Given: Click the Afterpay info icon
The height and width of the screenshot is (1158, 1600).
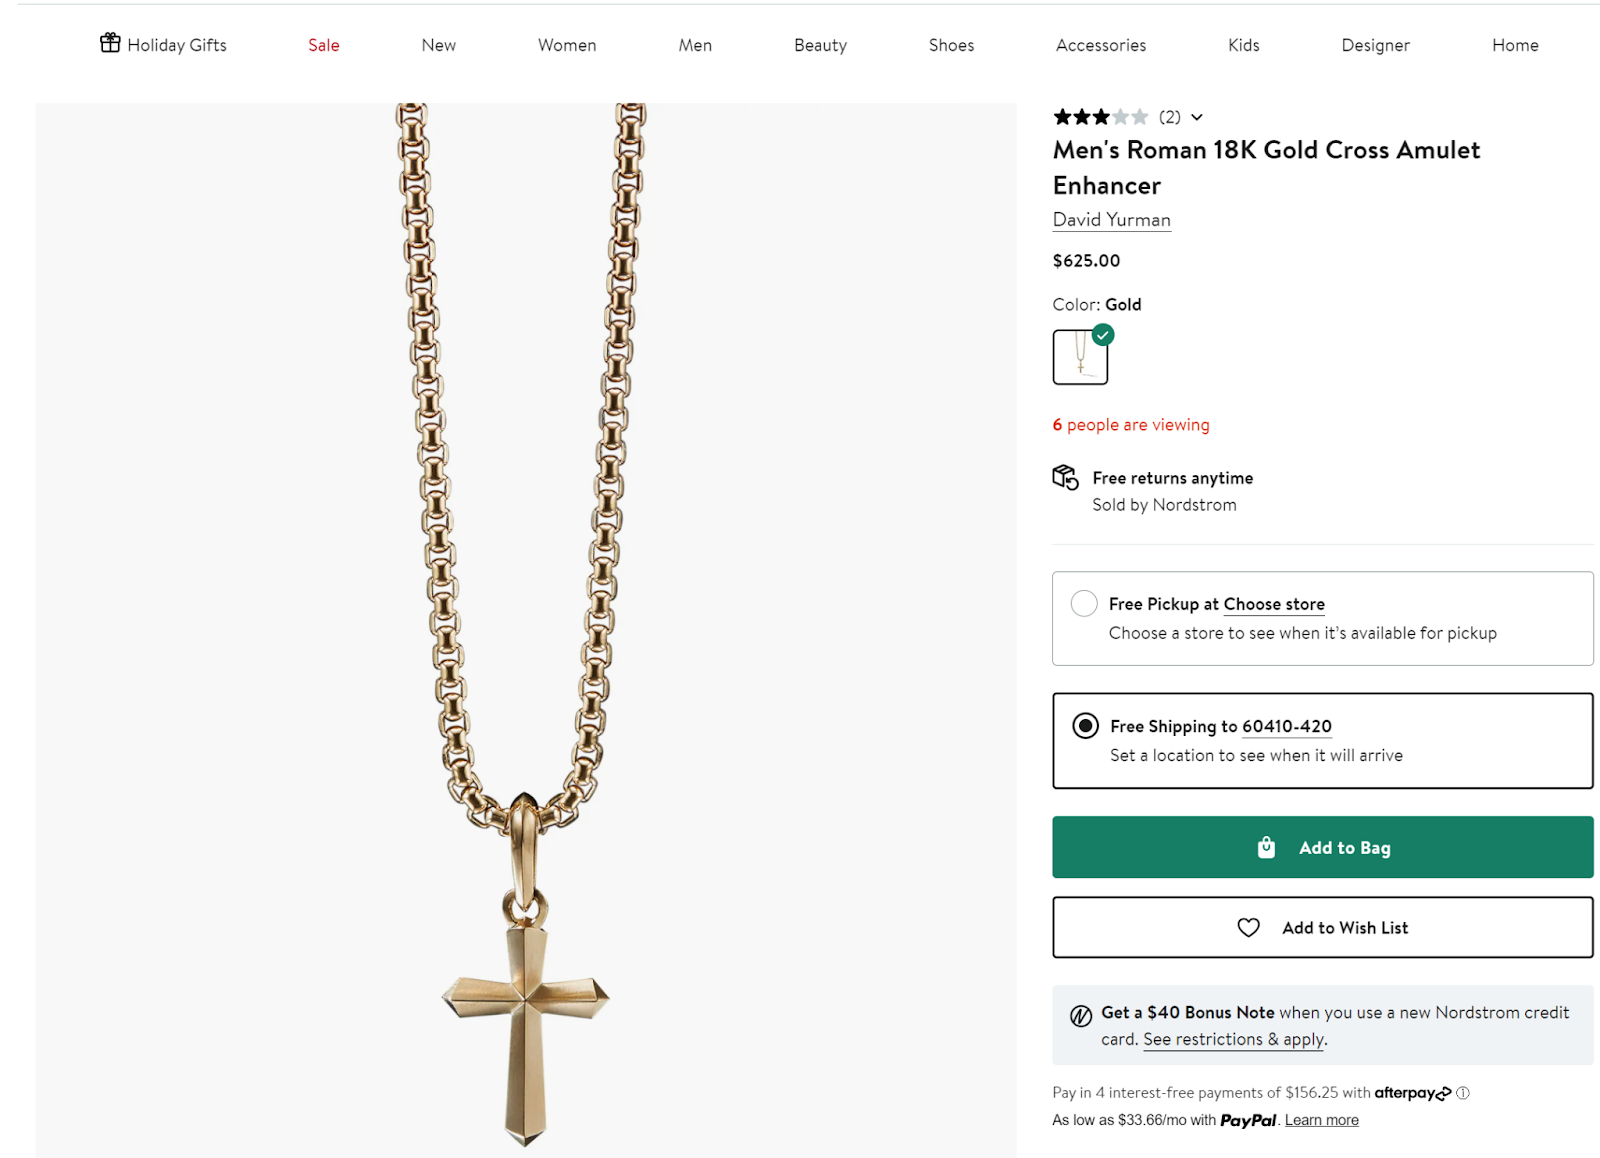Looking at the screenshot, I should 1463,1092.
